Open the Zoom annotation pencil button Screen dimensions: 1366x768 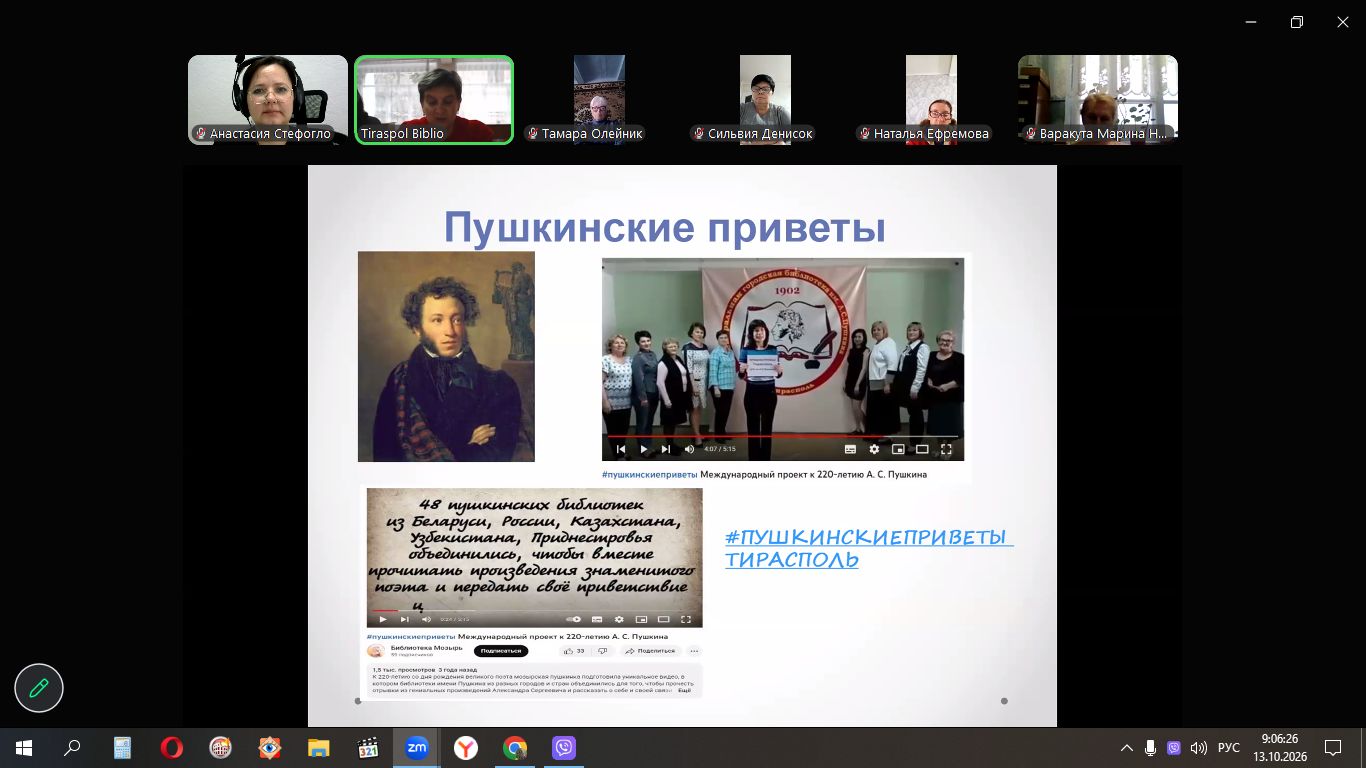pyautogui.click(x=39, y=688)
